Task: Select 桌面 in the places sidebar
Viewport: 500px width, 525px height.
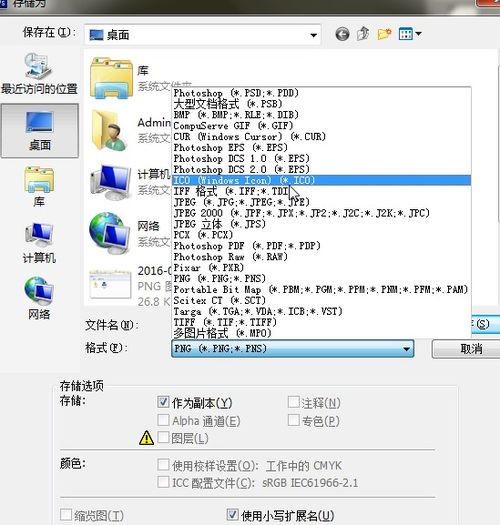Action: 40,131
